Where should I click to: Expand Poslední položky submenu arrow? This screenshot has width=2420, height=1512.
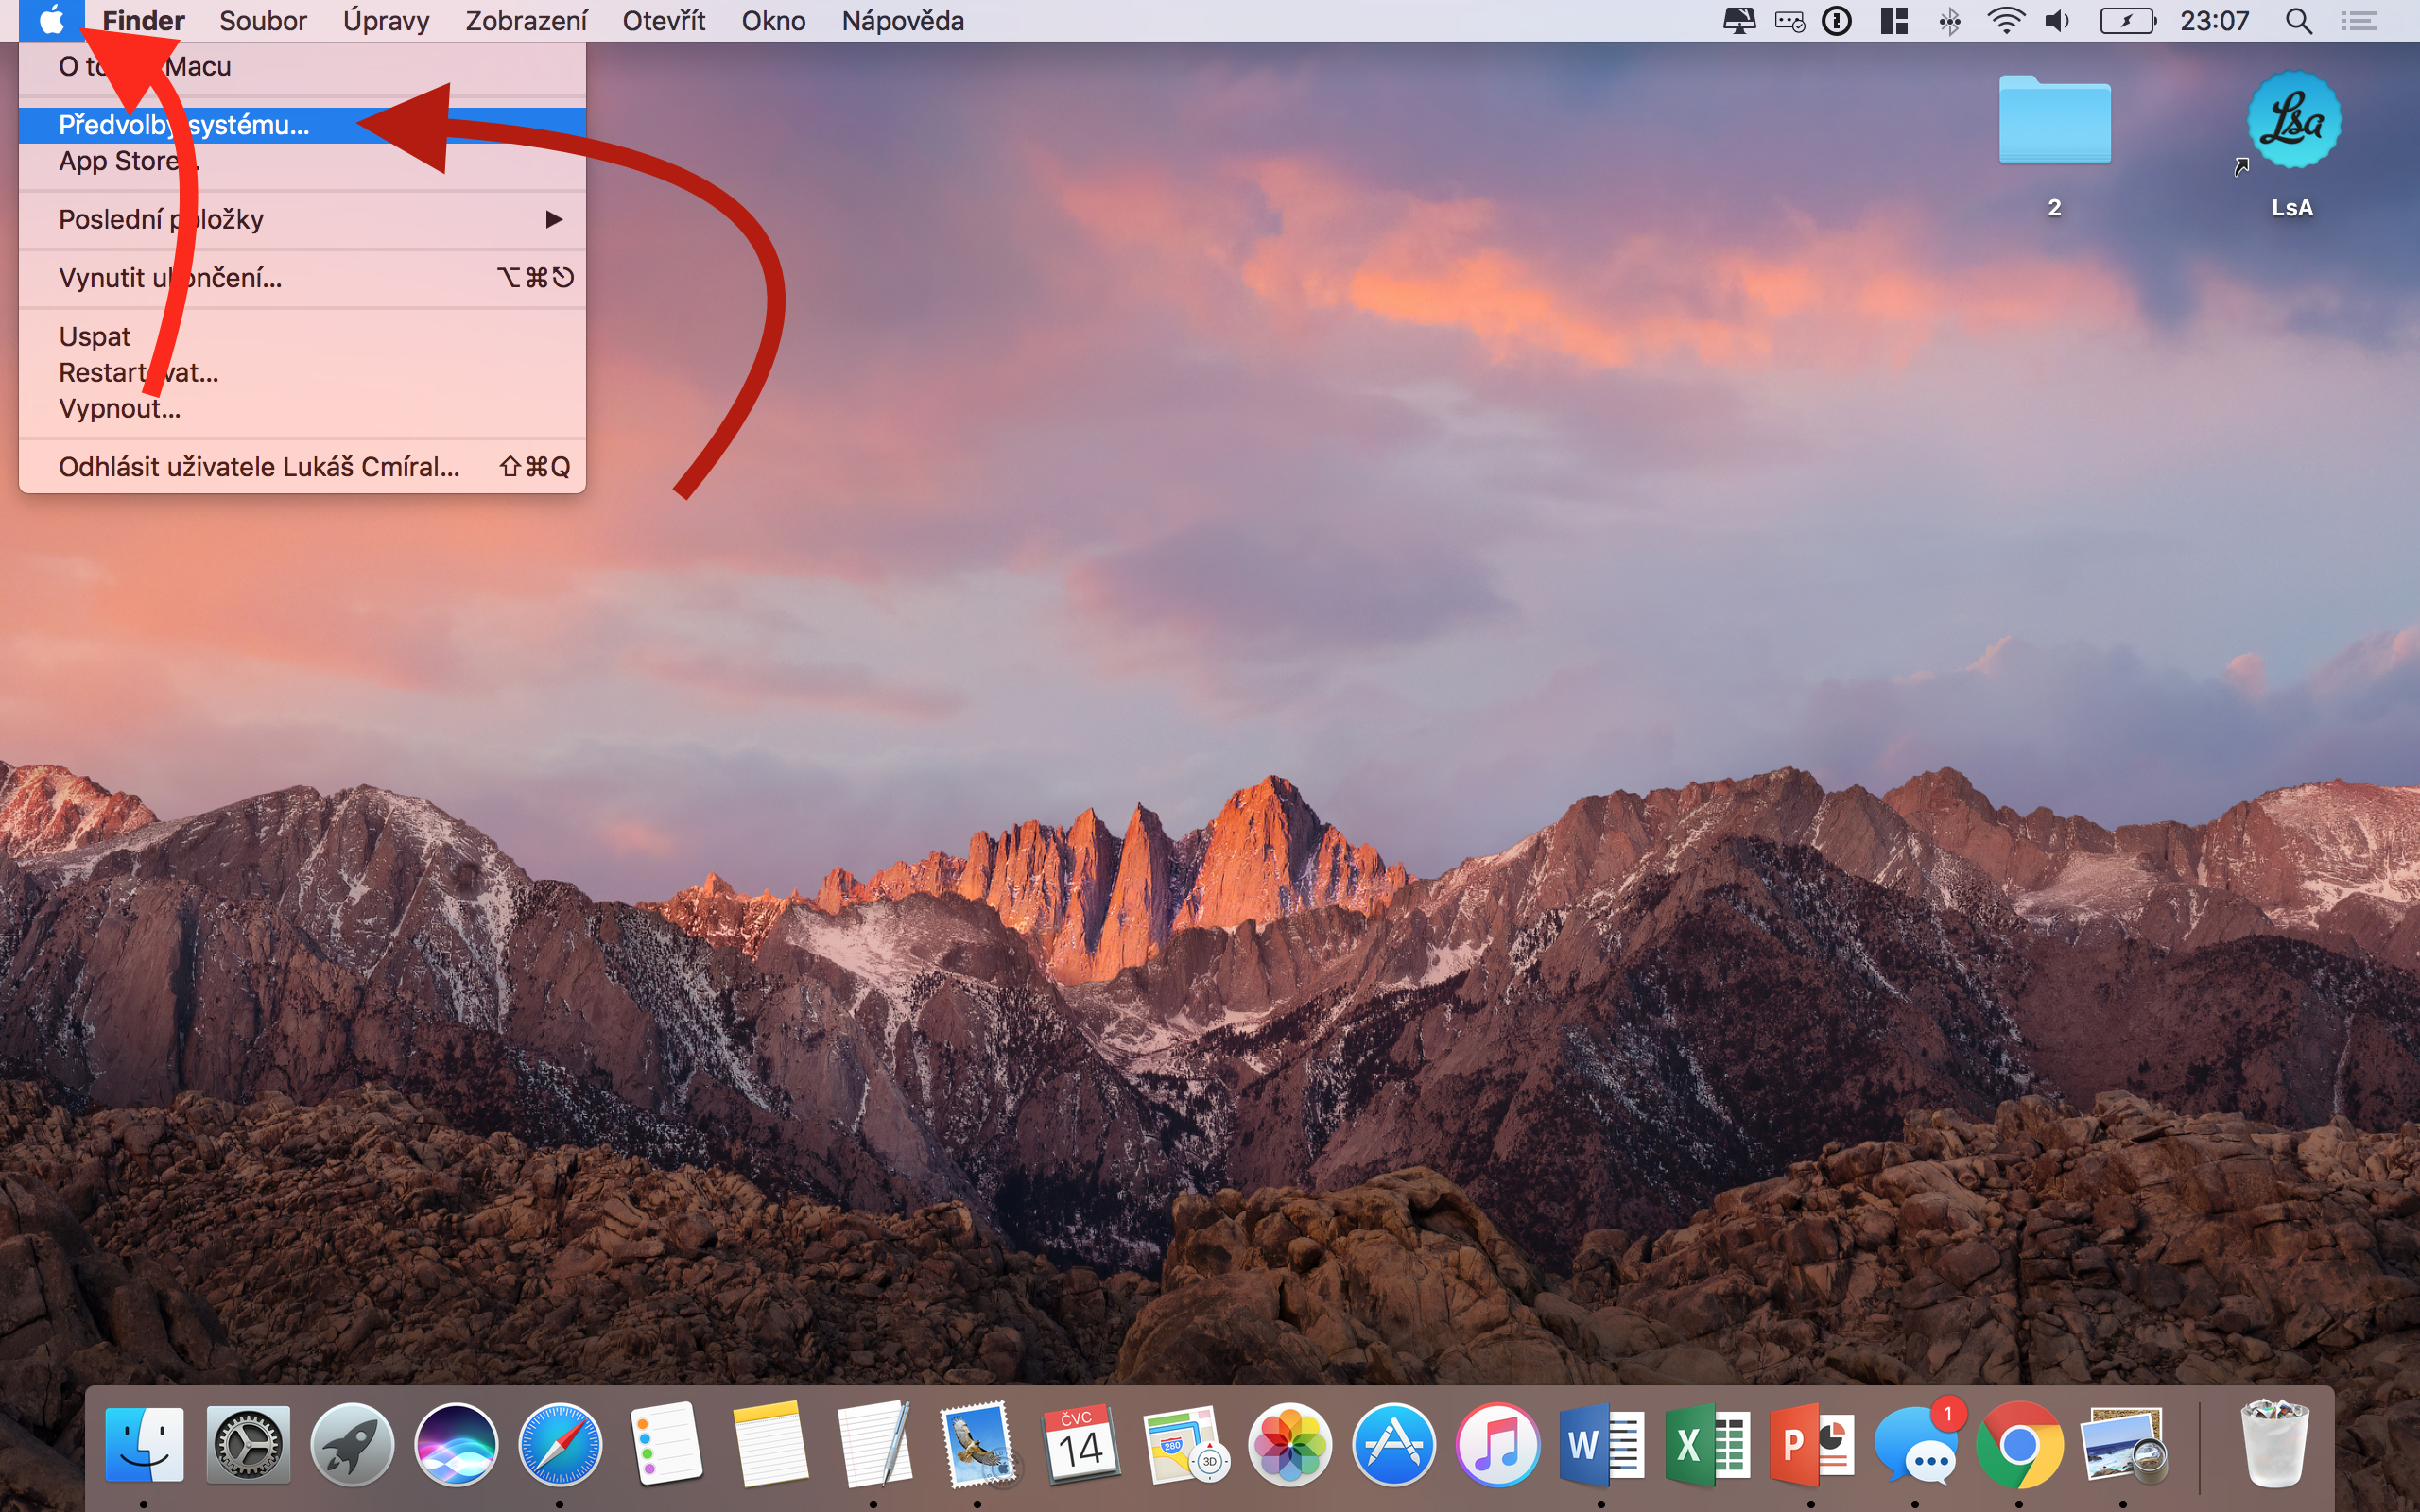tap(553, 219)
